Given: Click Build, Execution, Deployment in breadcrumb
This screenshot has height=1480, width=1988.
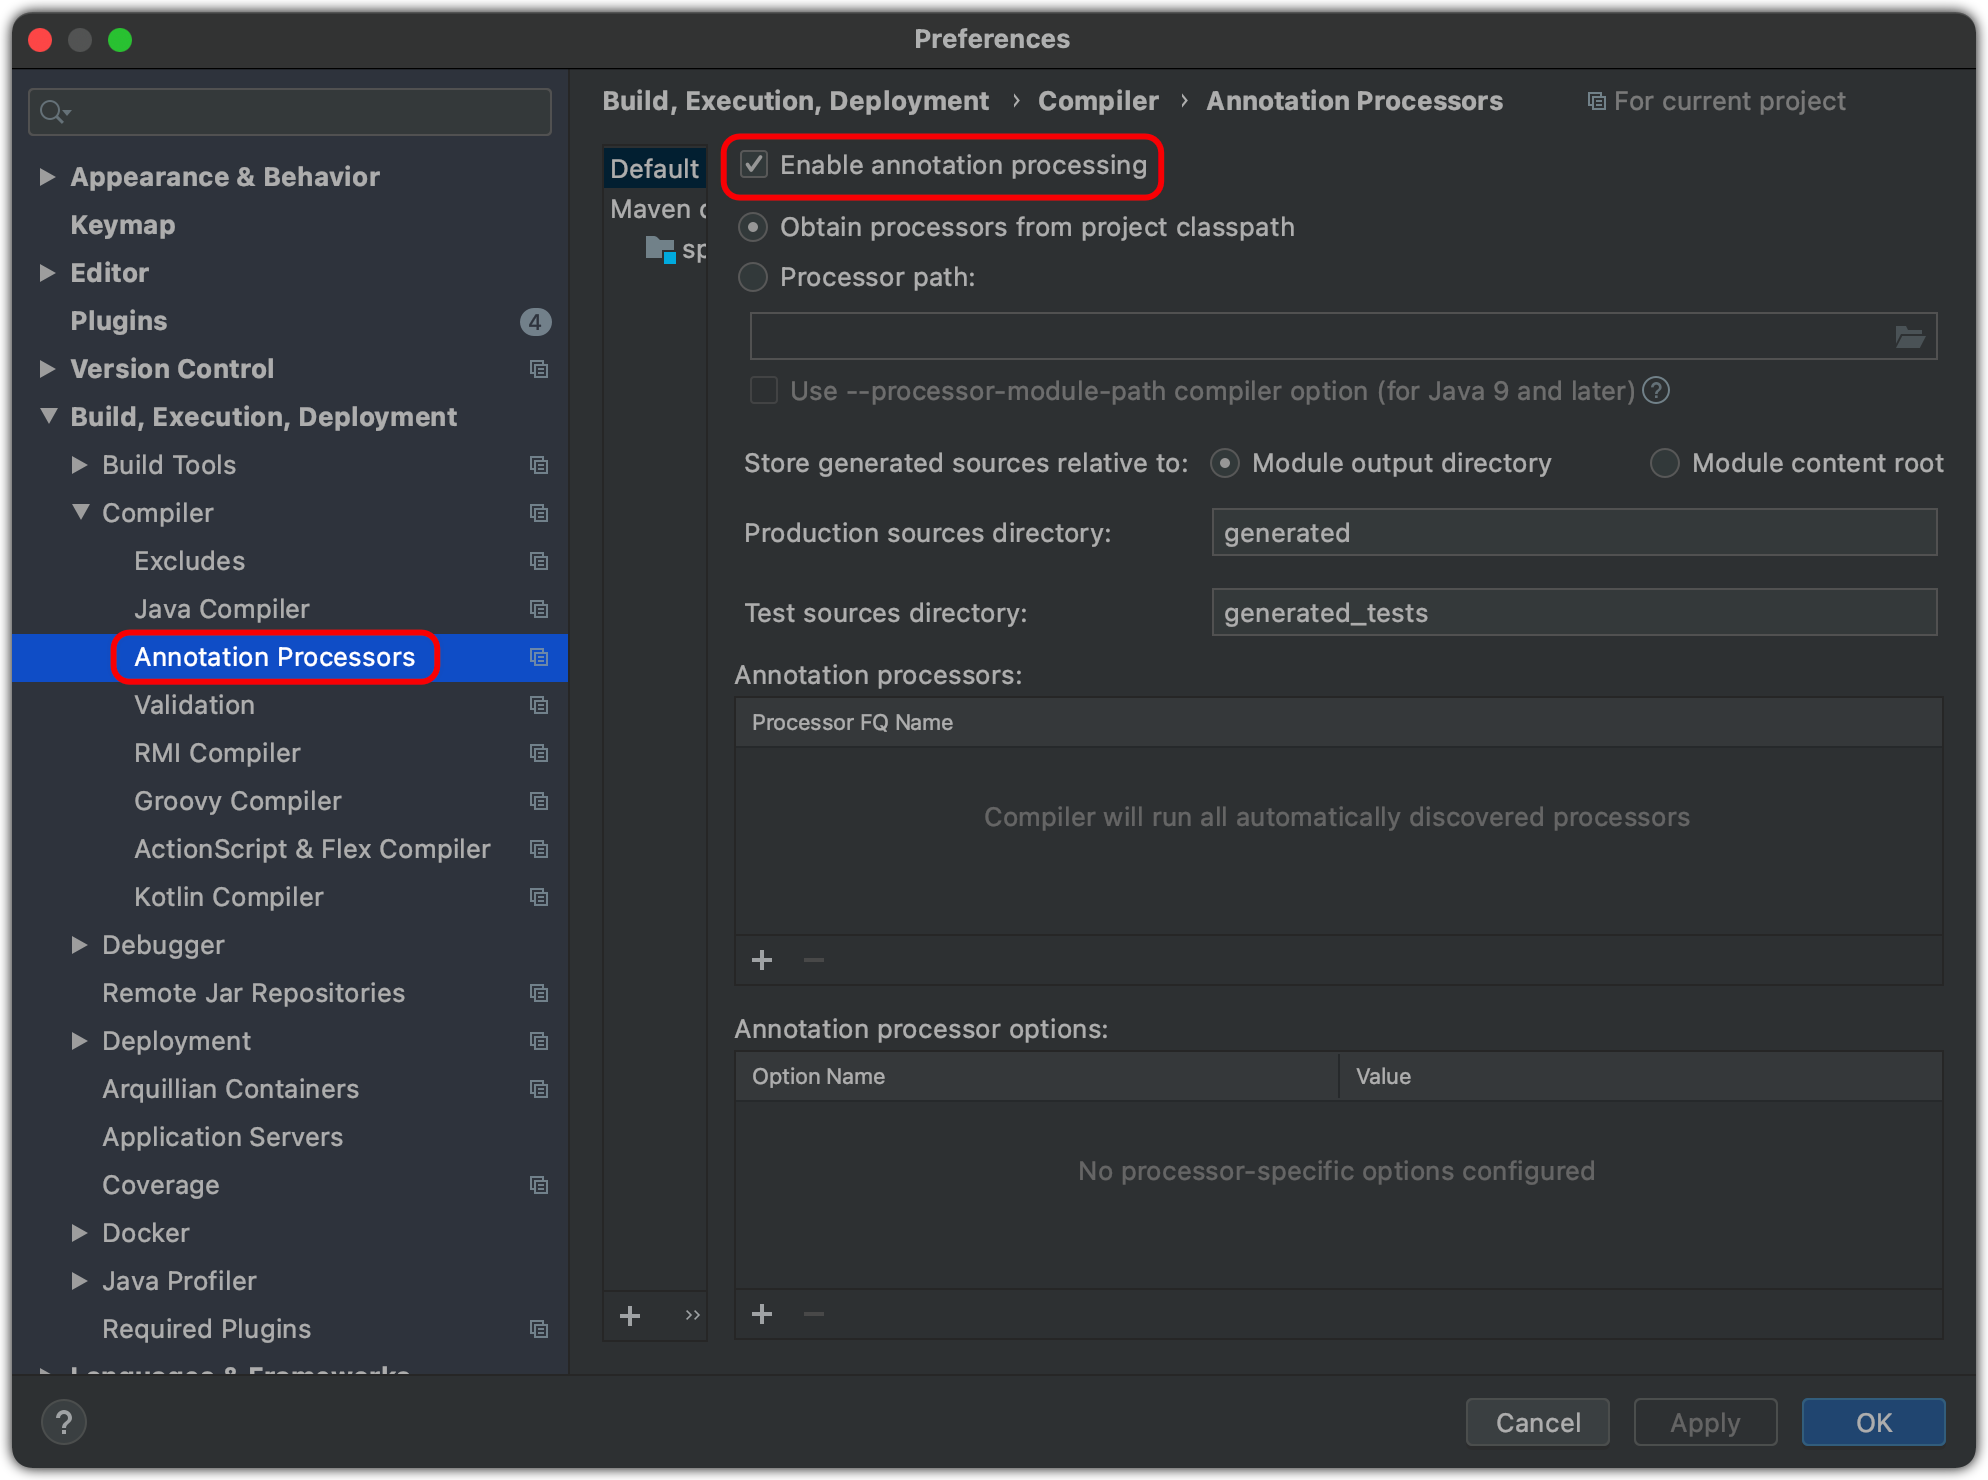Looking at the screenshot, I should (795, 101).
